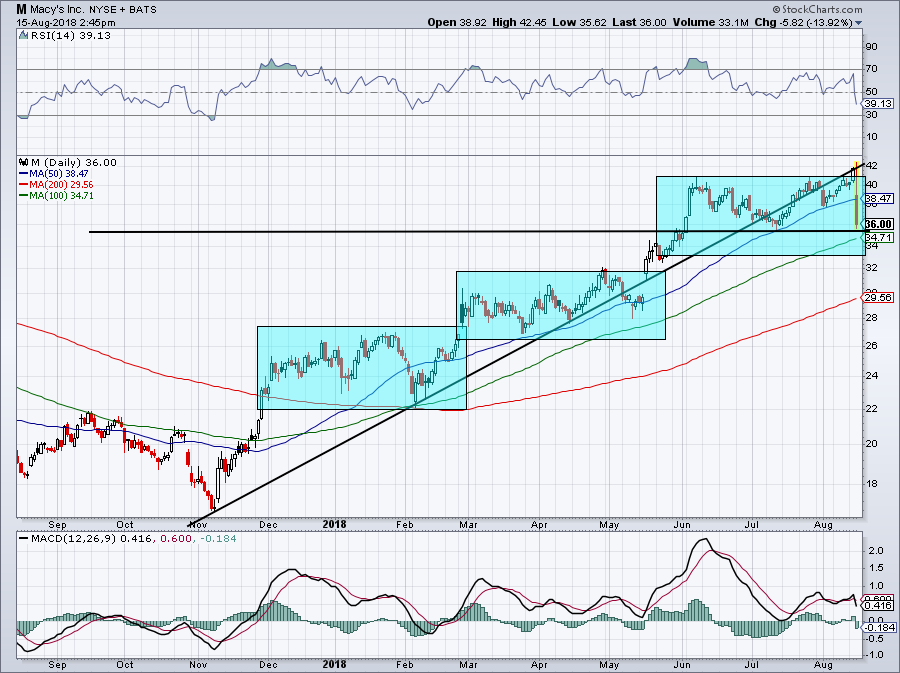The width and height of the screenshot is (900, 673).
Task: Click the -0.184 histogram tag on the MACD axis
Action: (879, 628)
